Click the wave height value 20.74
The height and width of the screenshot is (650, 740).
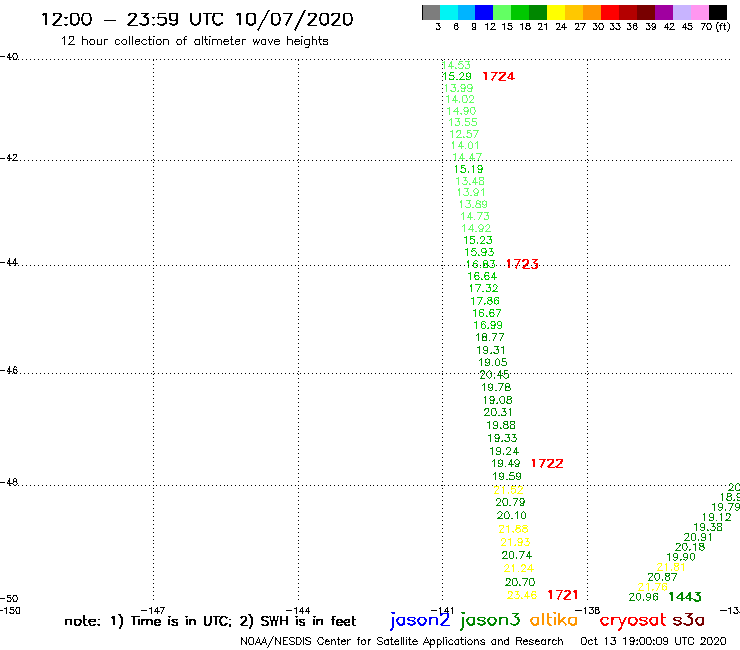[517, 556]
